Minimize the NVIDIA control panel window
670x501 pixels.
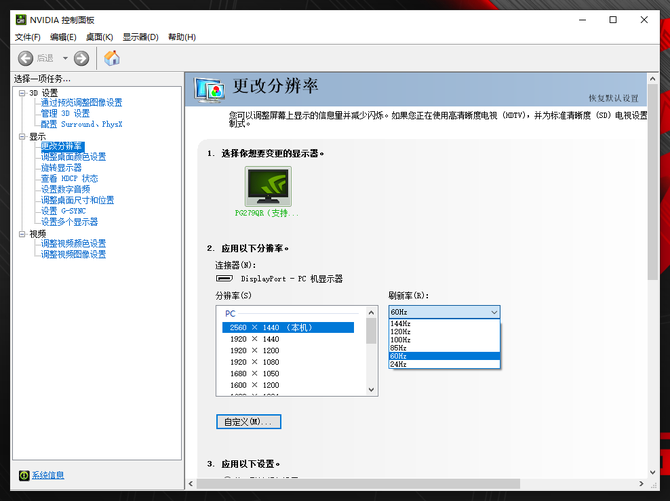pos(582,20)
